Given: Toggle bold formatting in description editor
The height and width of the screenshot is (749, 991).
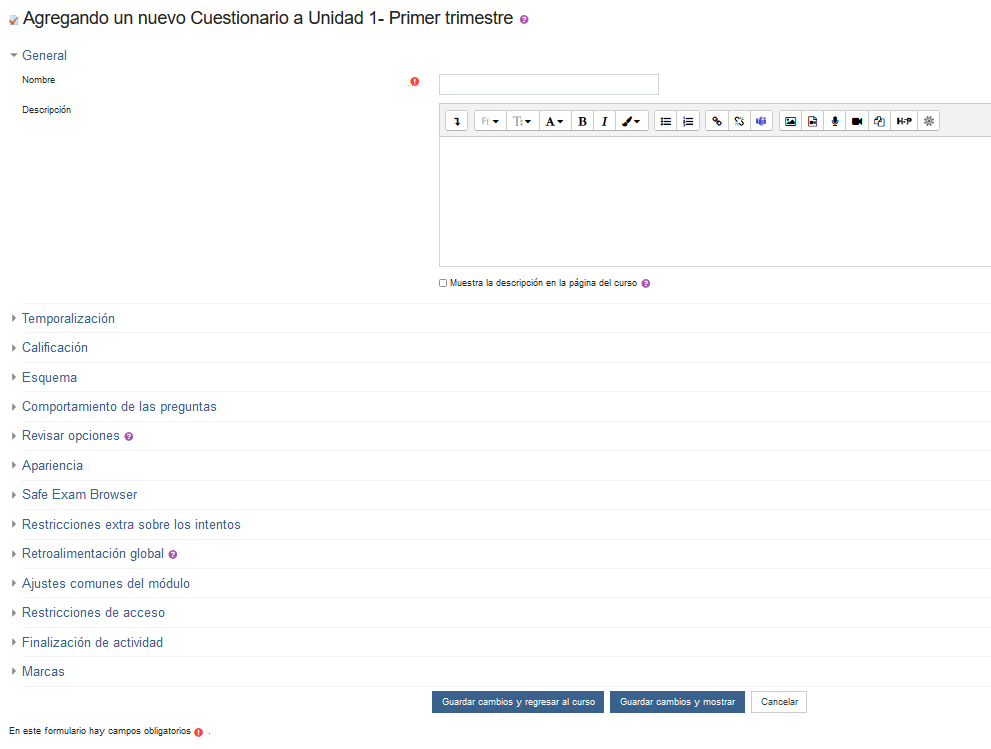Looking at the screenshot, I should click(x=582, y=121).
